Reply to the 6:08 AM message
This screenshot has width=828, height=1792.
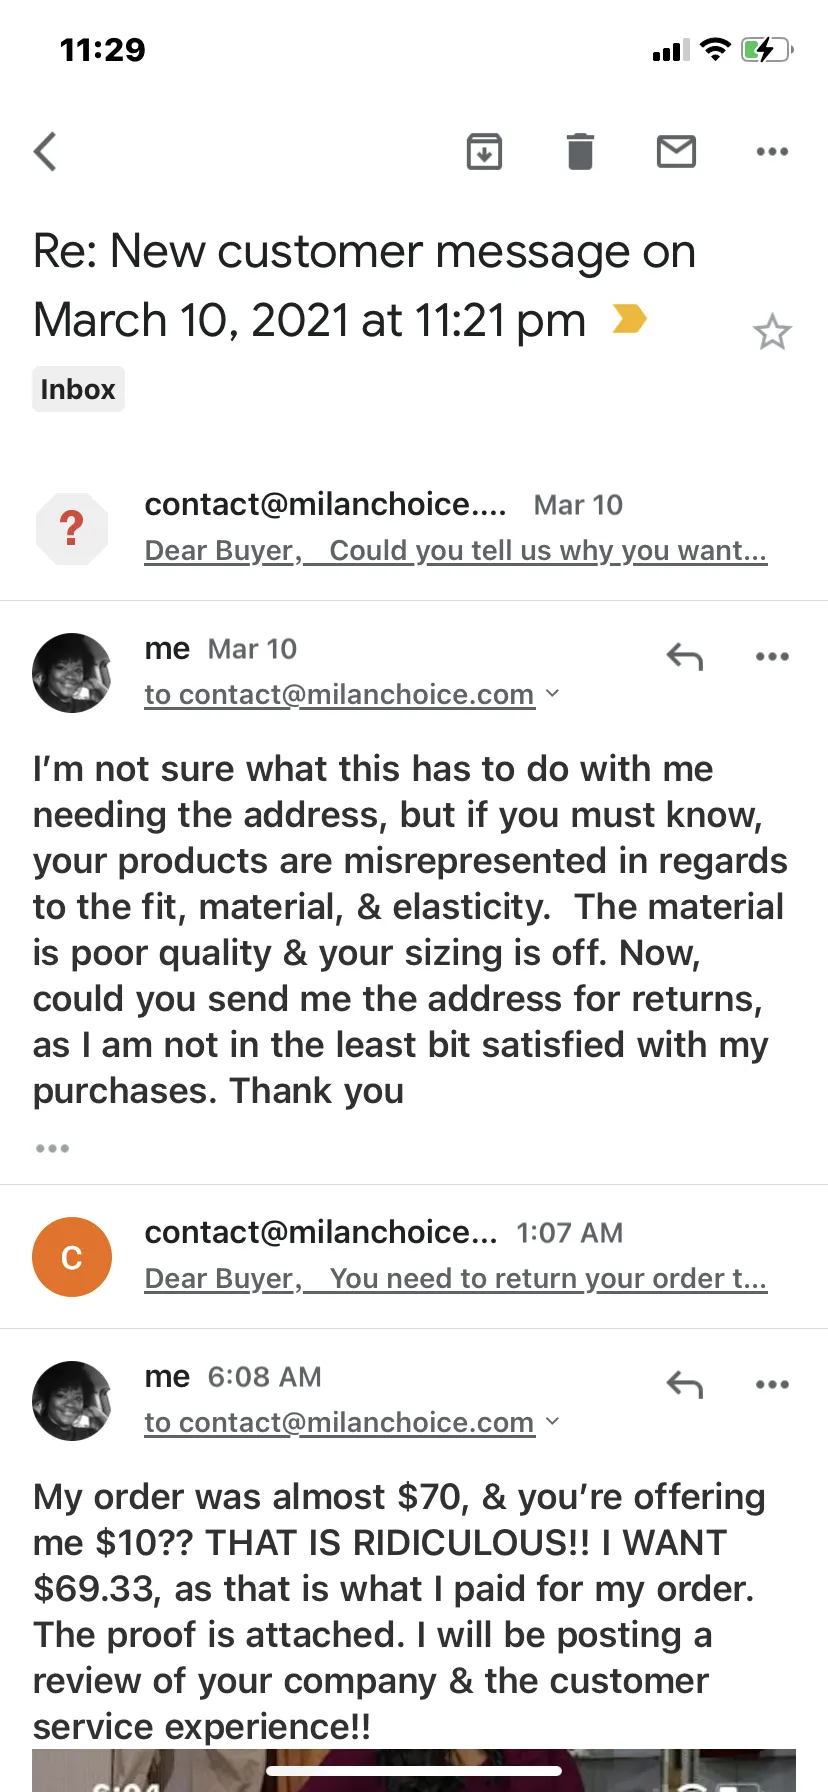685,1385
